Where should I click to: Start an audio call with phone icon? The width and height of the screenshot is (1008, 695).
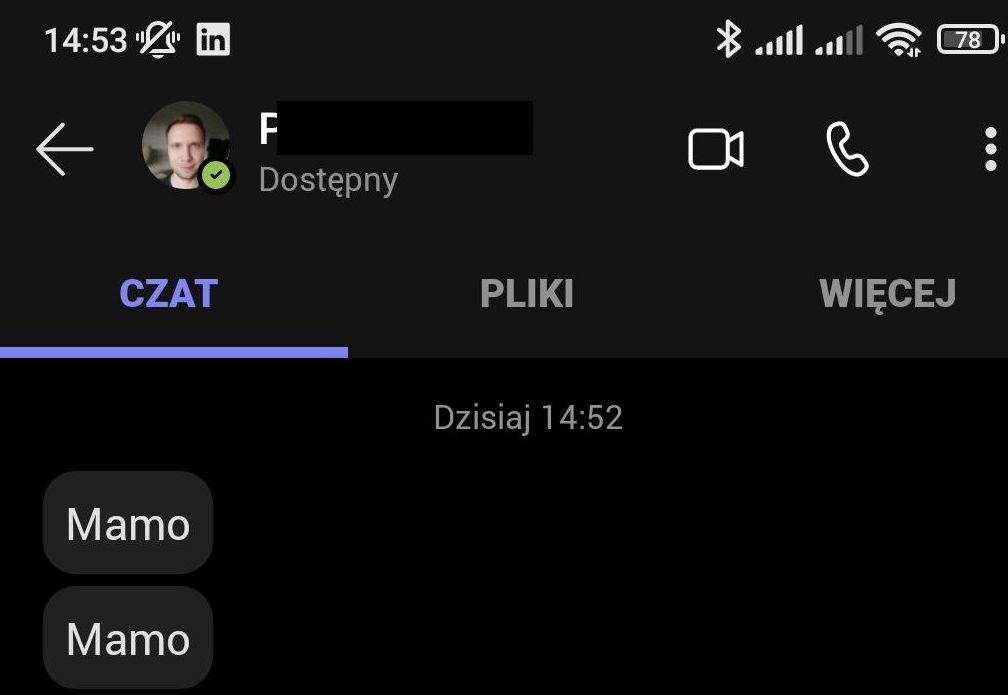tap(847, 149)
